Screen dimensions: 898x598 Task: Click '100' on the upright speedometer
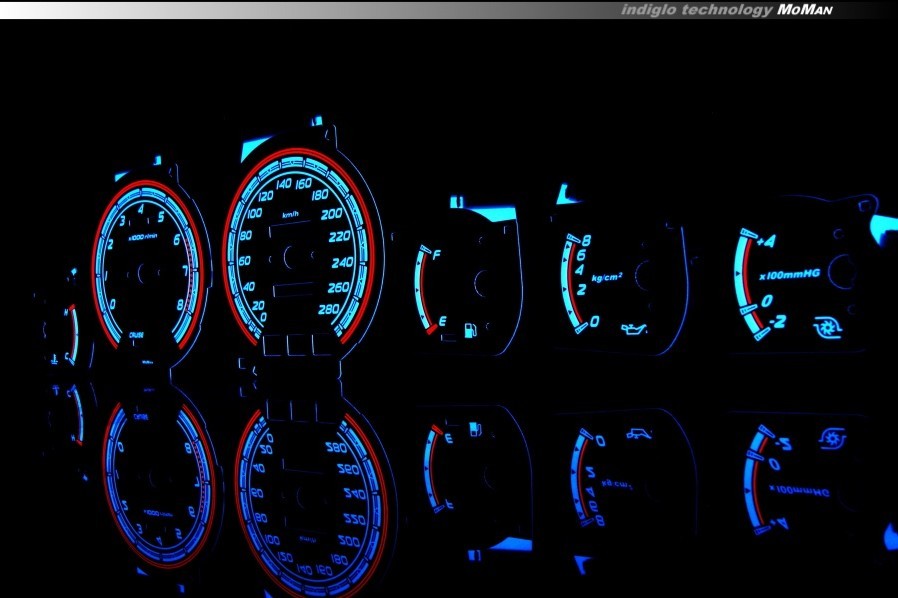click(254, 214)
